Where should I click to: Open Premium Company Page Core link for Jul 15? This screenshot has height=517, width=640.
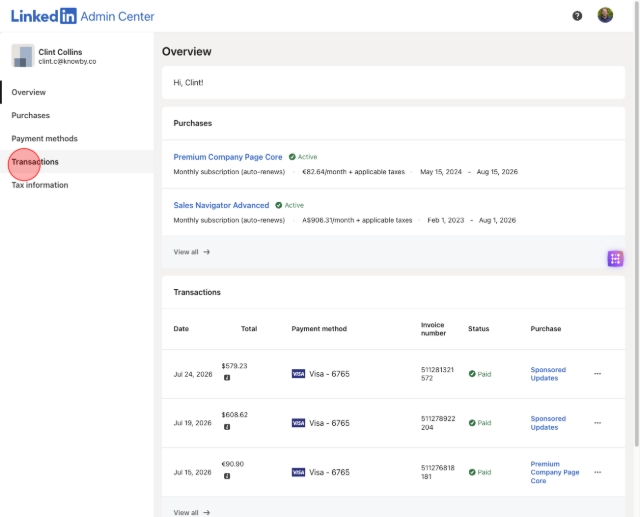click(555, 472)
